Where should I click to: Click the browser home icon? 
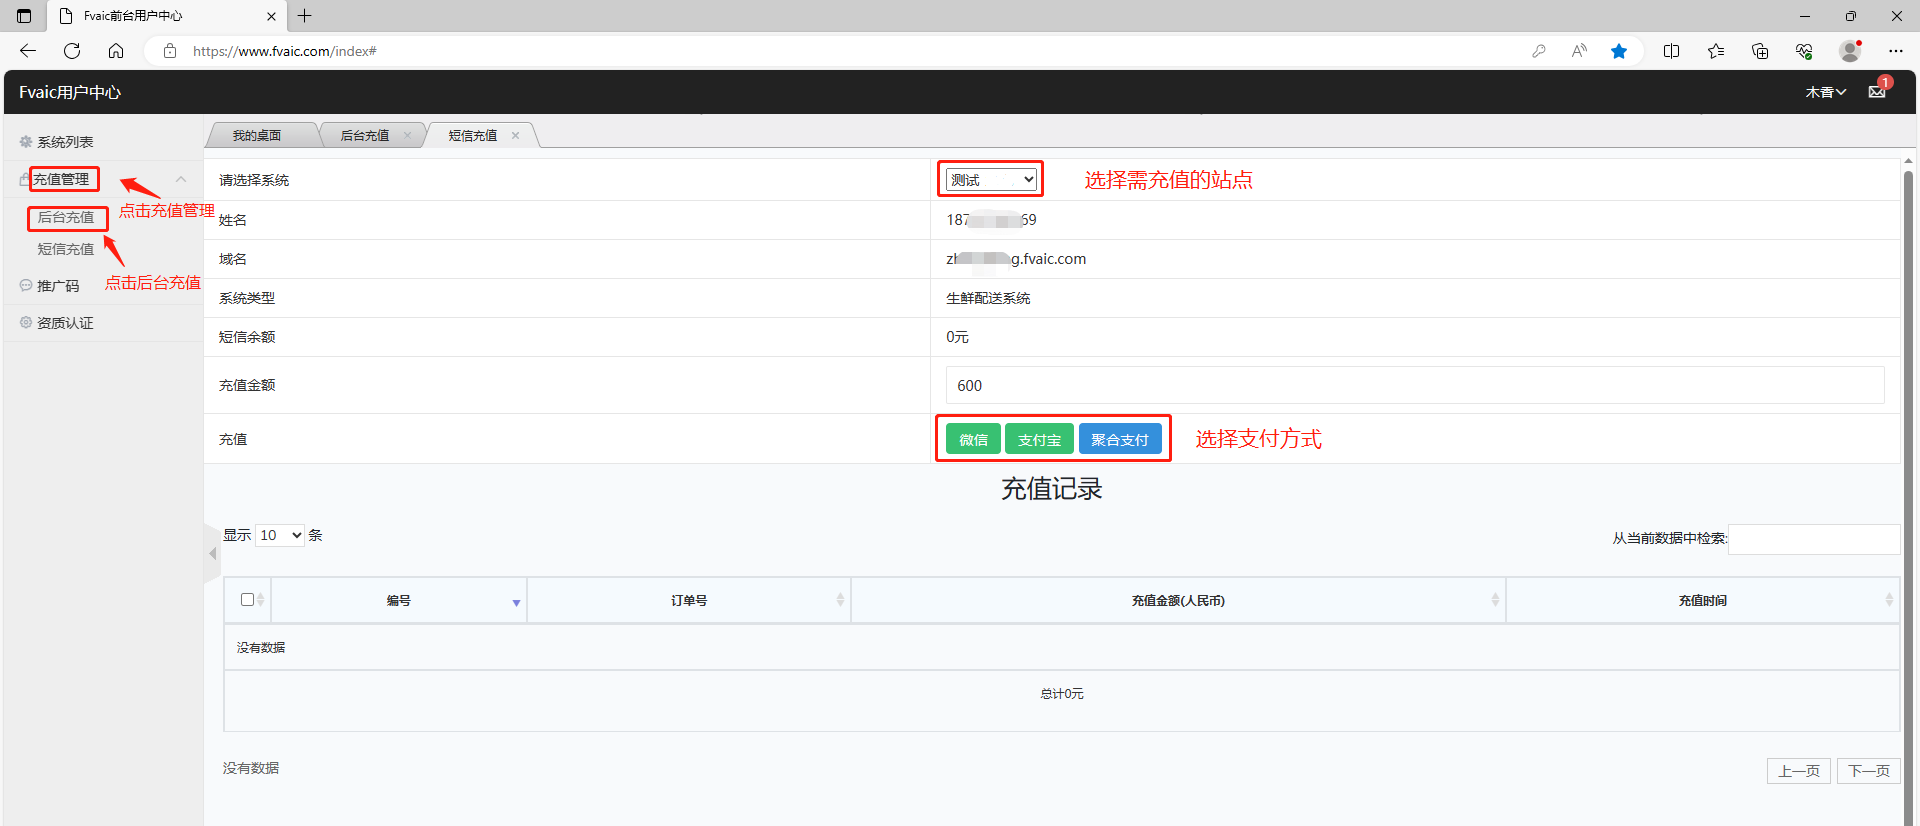pos(116,51)
